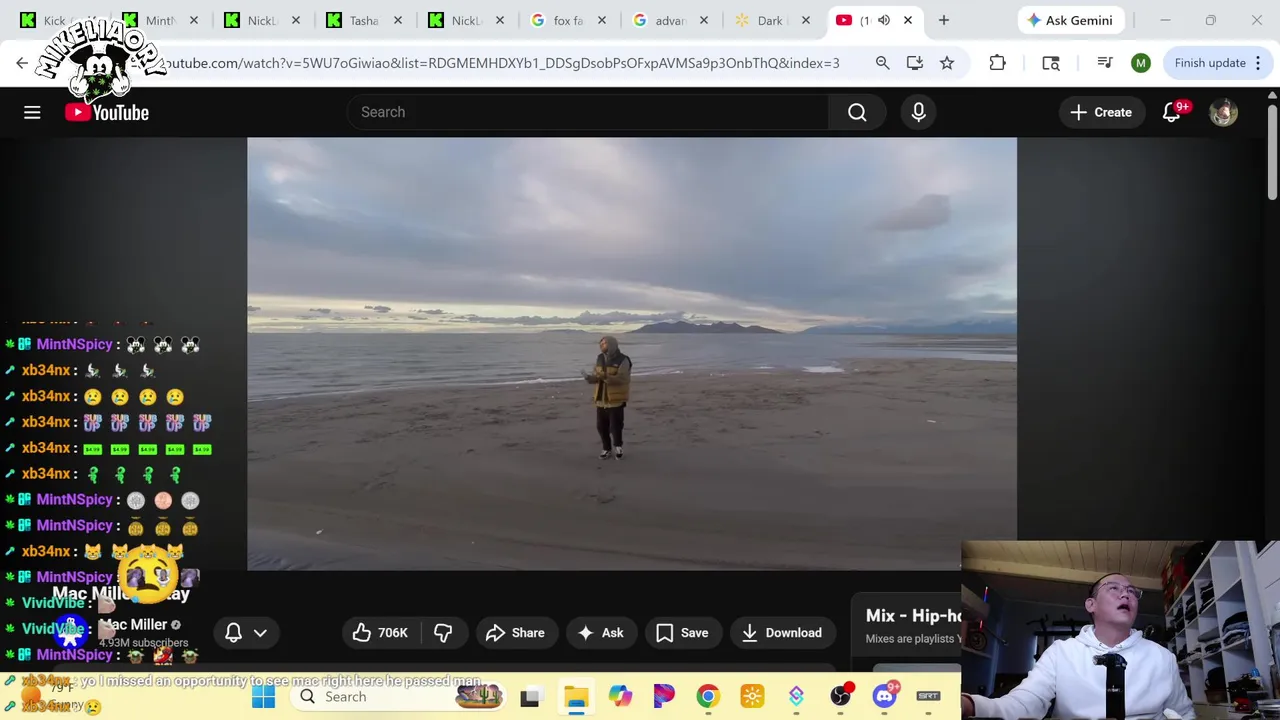
Task: Close the Dark tab
Action: (x=805, y=20)
